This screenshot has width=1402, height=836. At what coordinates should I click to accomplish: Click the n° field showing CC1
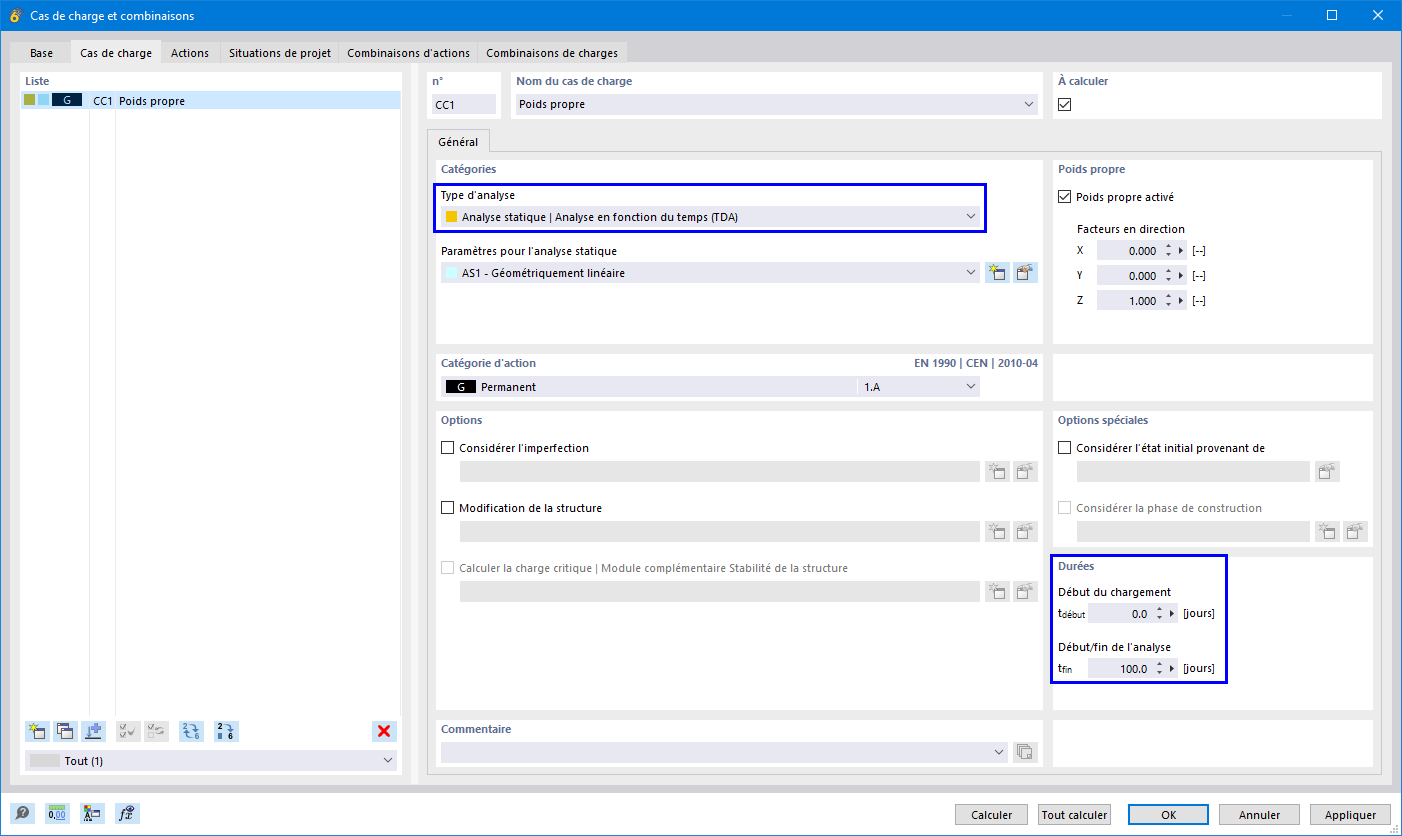(x=464, y=104)
